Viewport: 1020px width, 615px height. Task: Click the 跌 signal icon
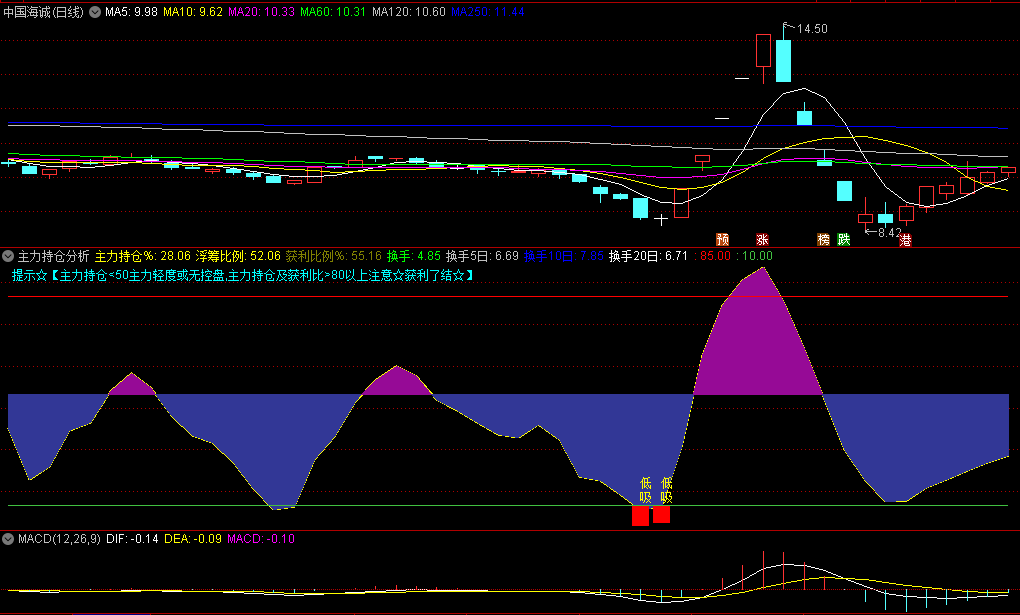[x=844, y=239]
